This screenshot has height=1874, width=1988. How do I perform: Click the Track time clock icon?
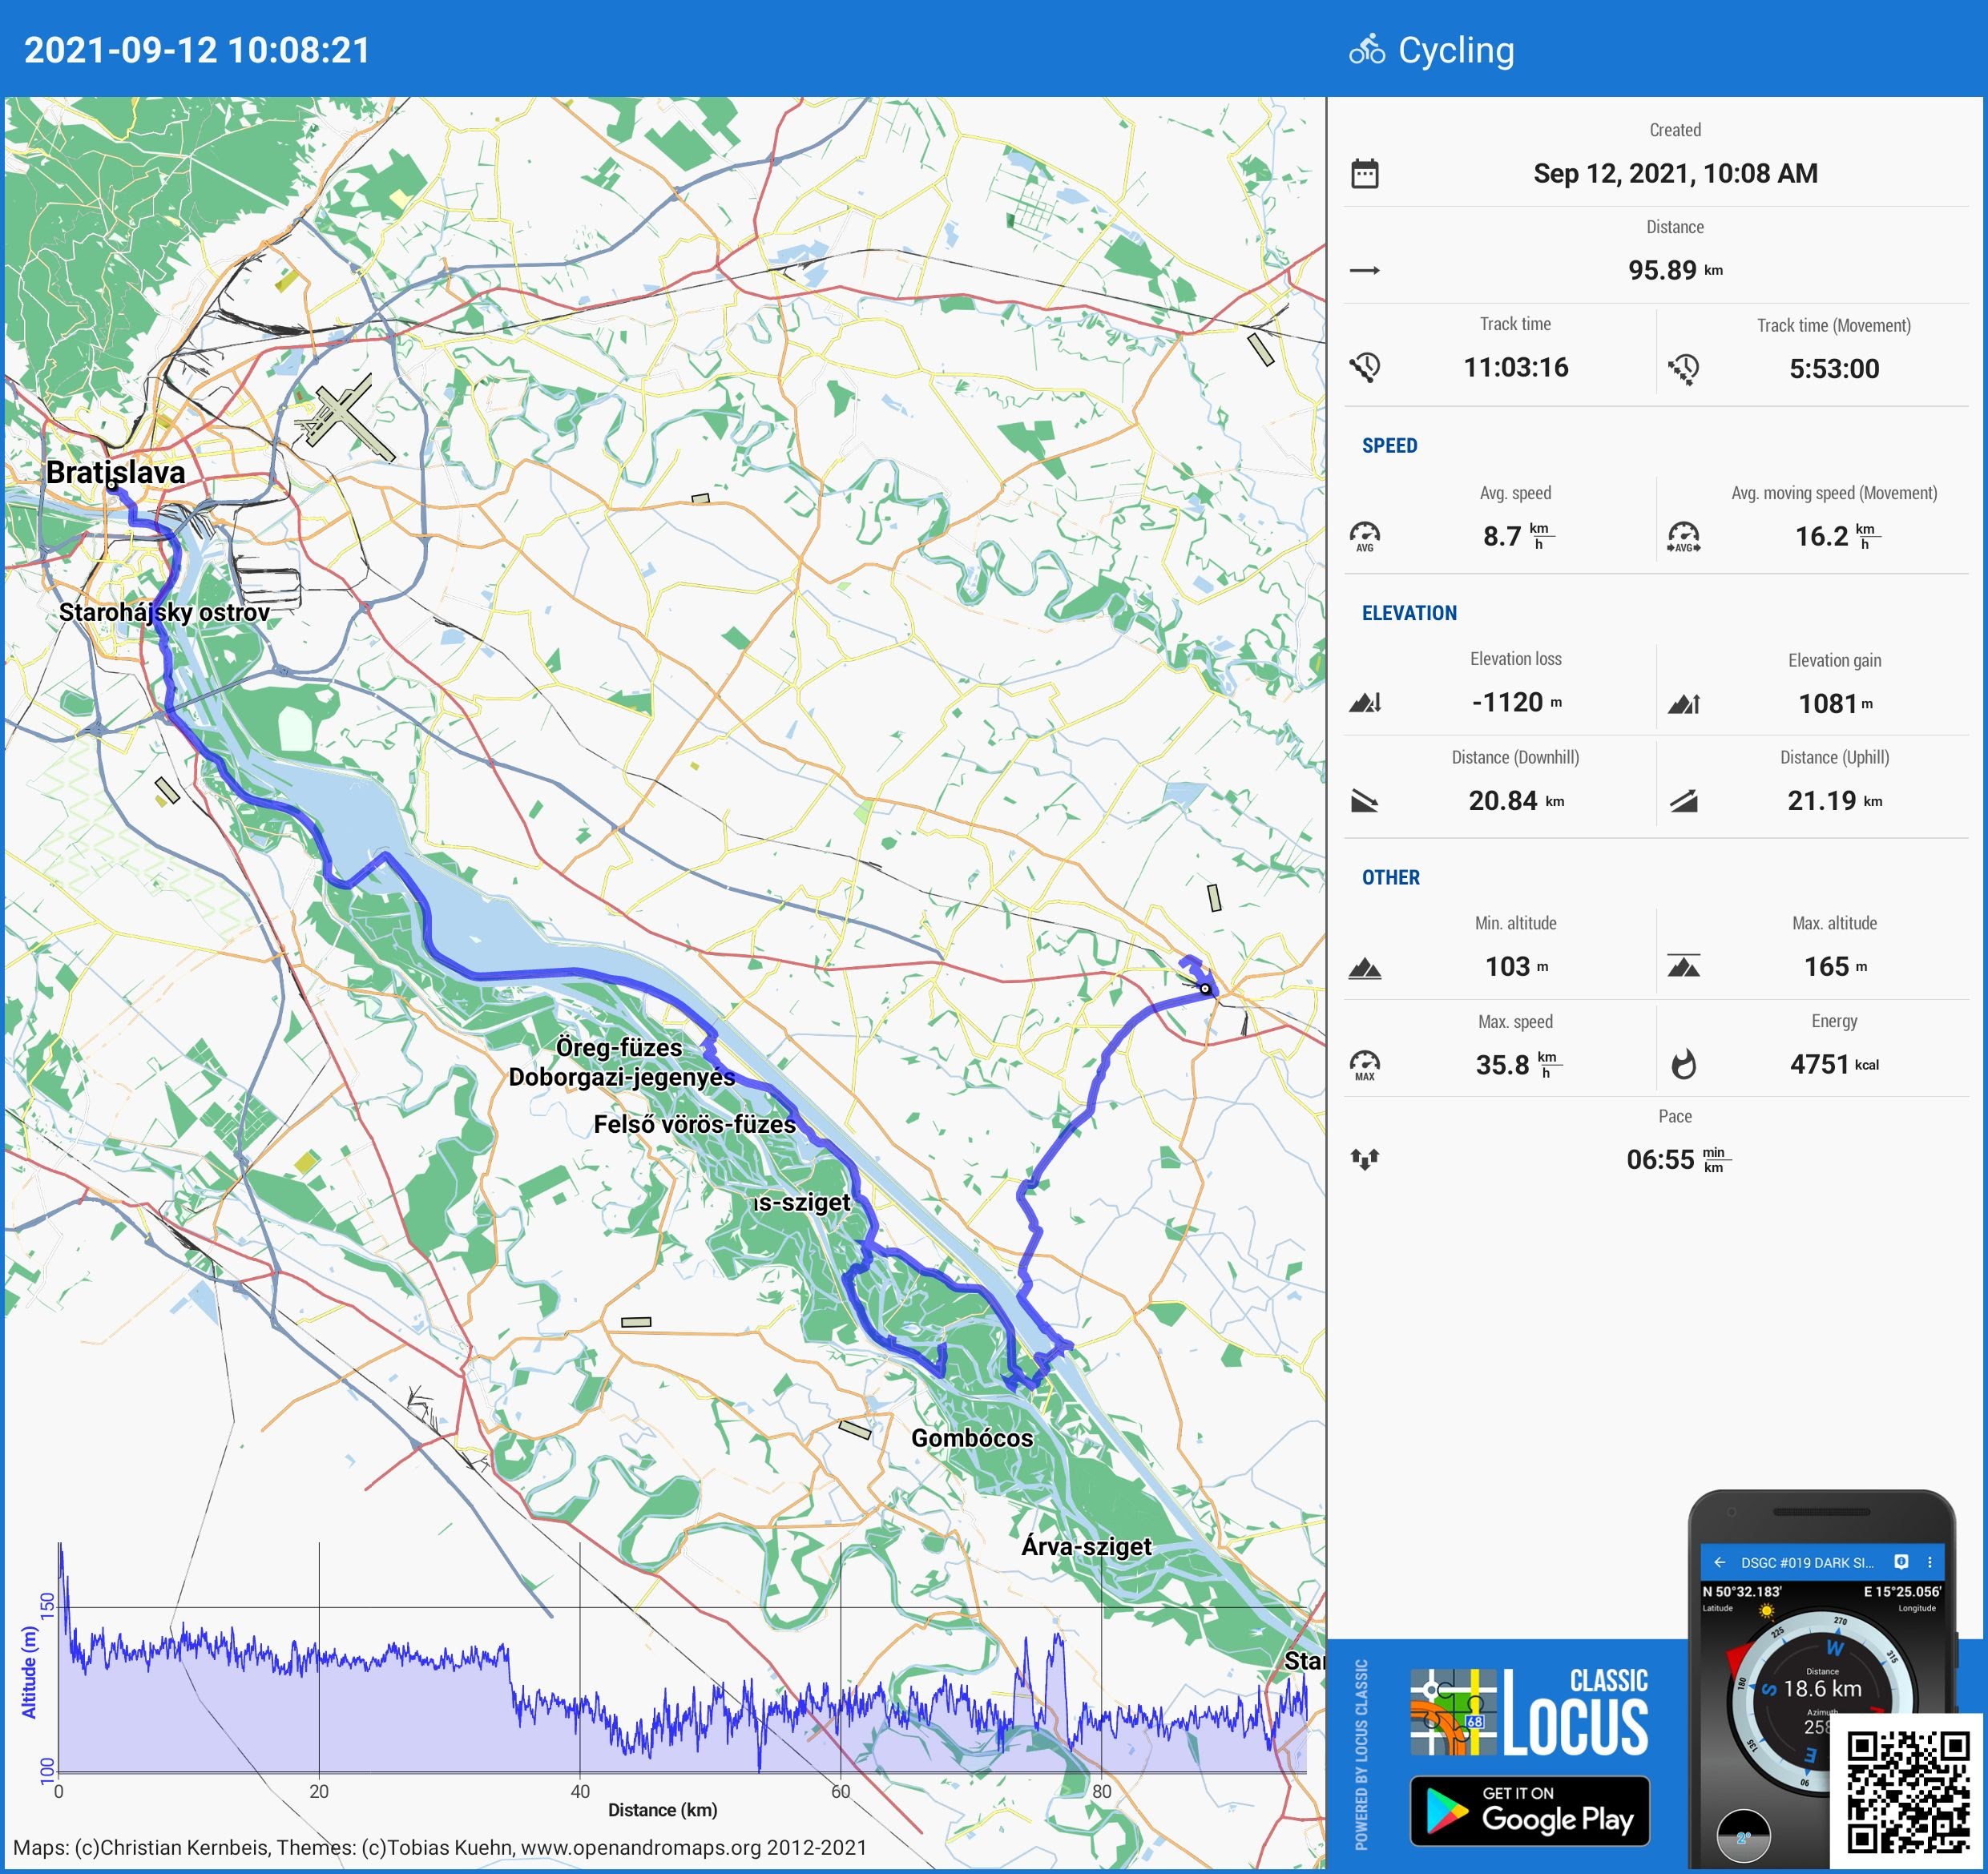point(1365,368)
